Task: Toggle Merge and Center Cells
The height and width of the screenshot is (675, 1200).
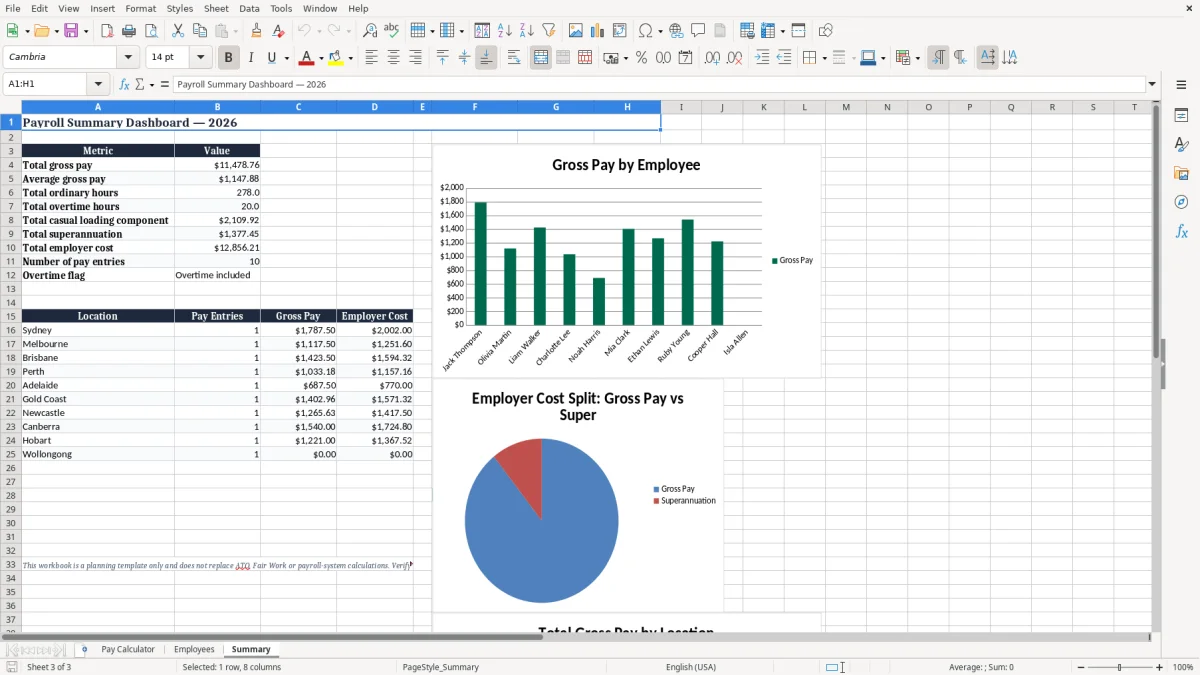Action: (541, 58)
